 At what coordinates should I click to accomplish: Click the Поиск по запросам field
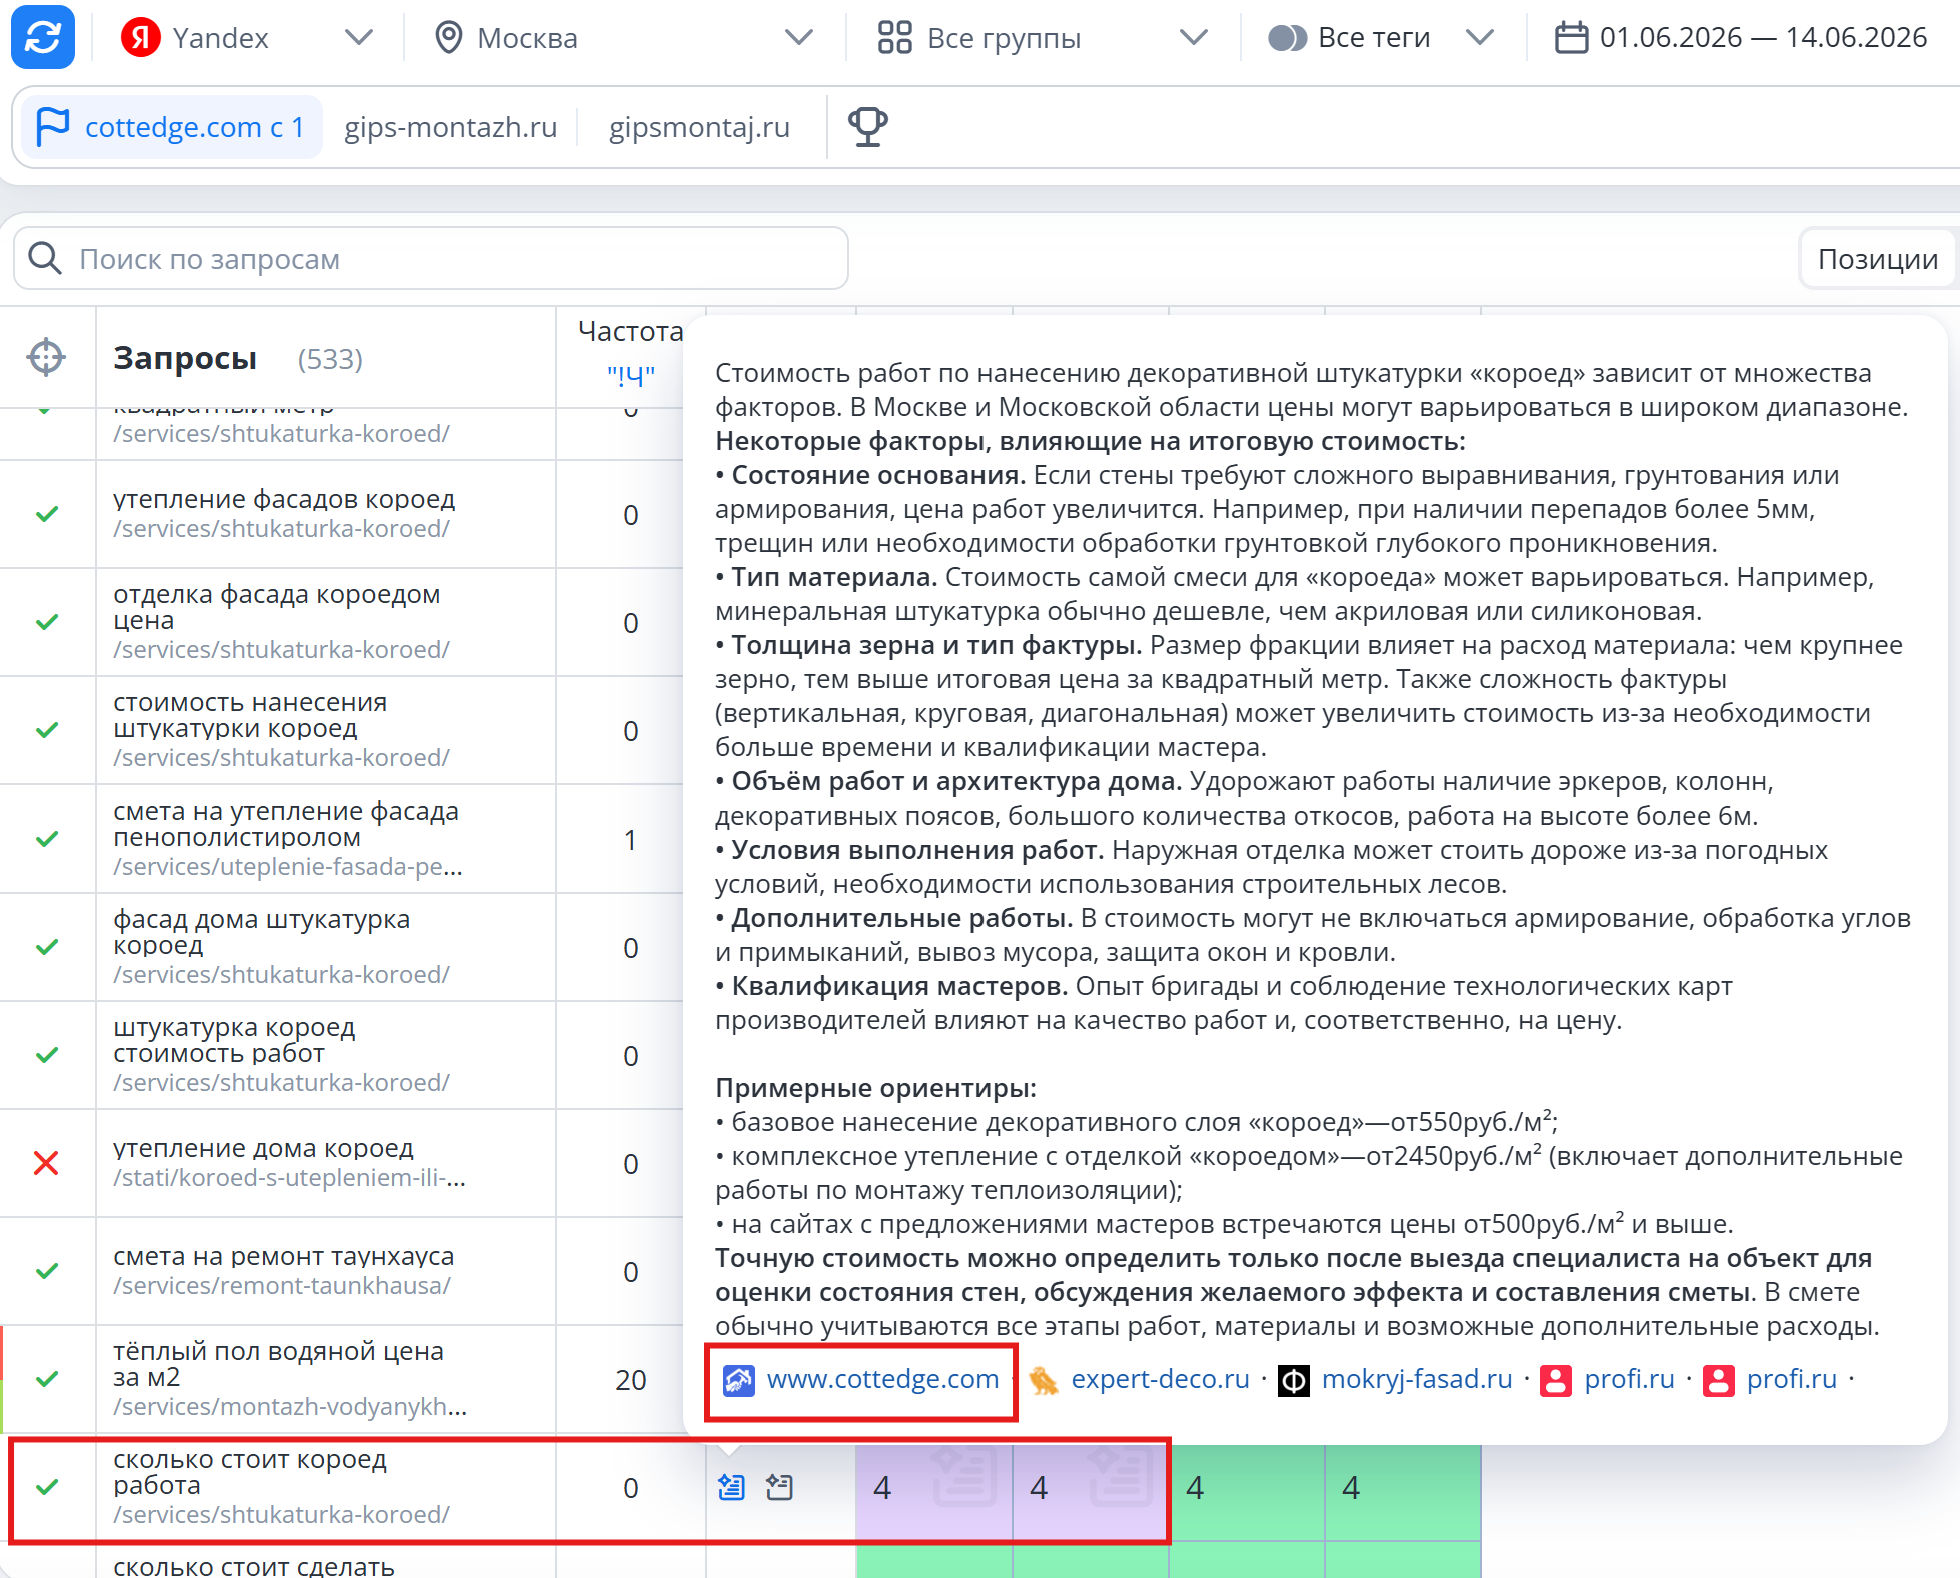[431, 259]
